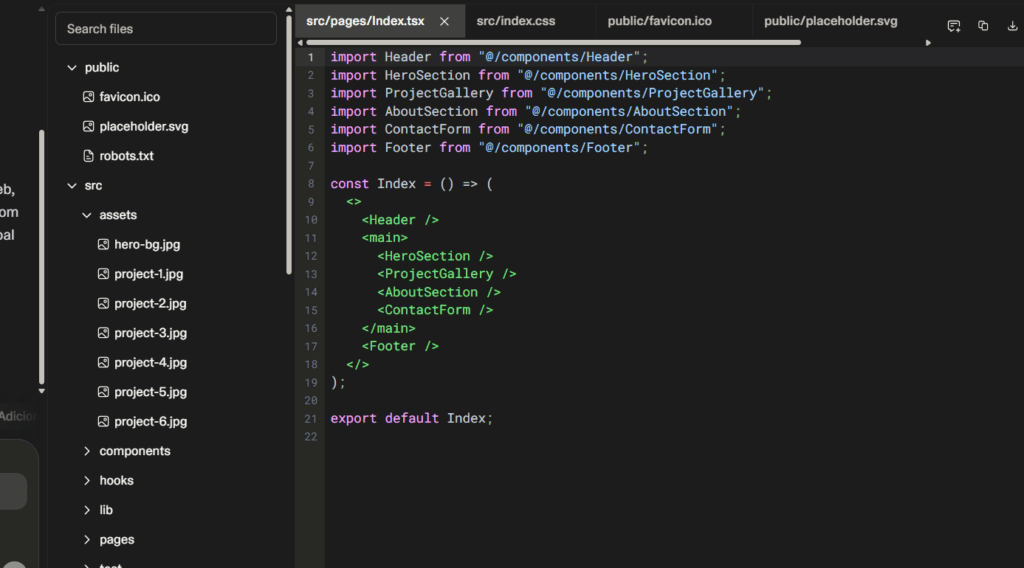Collapse the src folder chevron

point(71,186)
